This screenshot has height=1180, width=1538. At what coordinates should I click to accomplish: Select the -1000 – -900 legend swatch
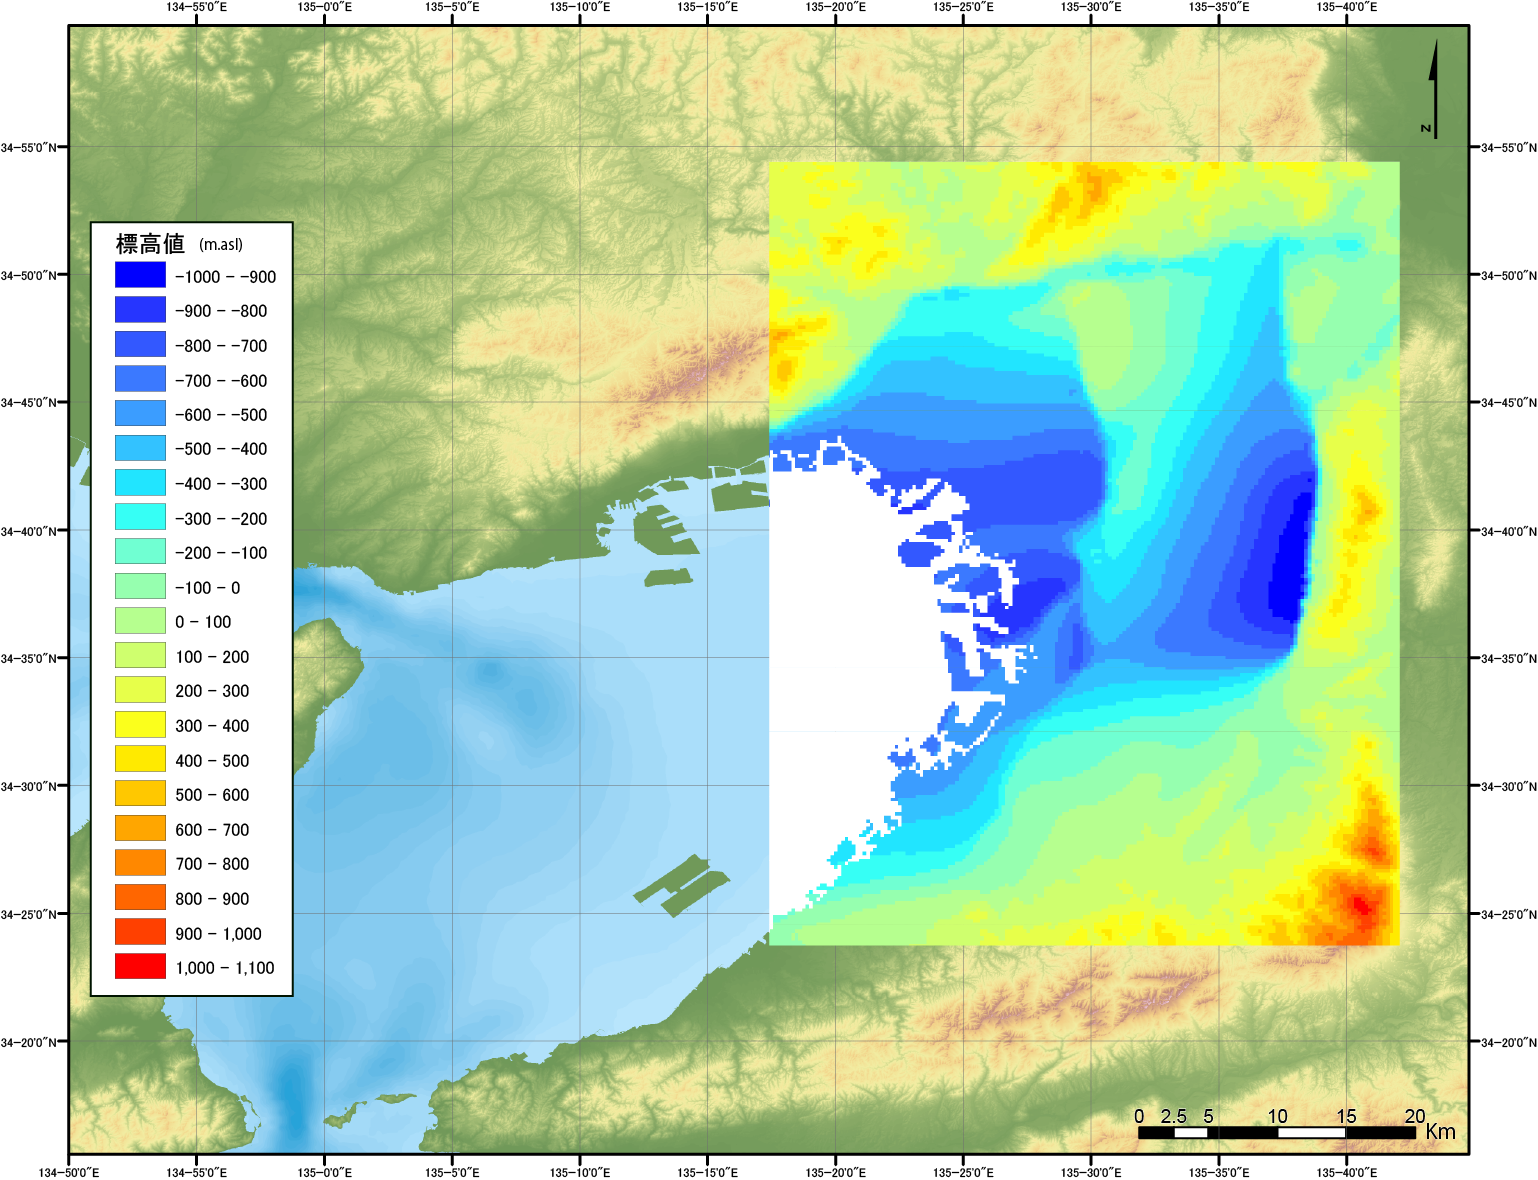[x=140, y=275]
